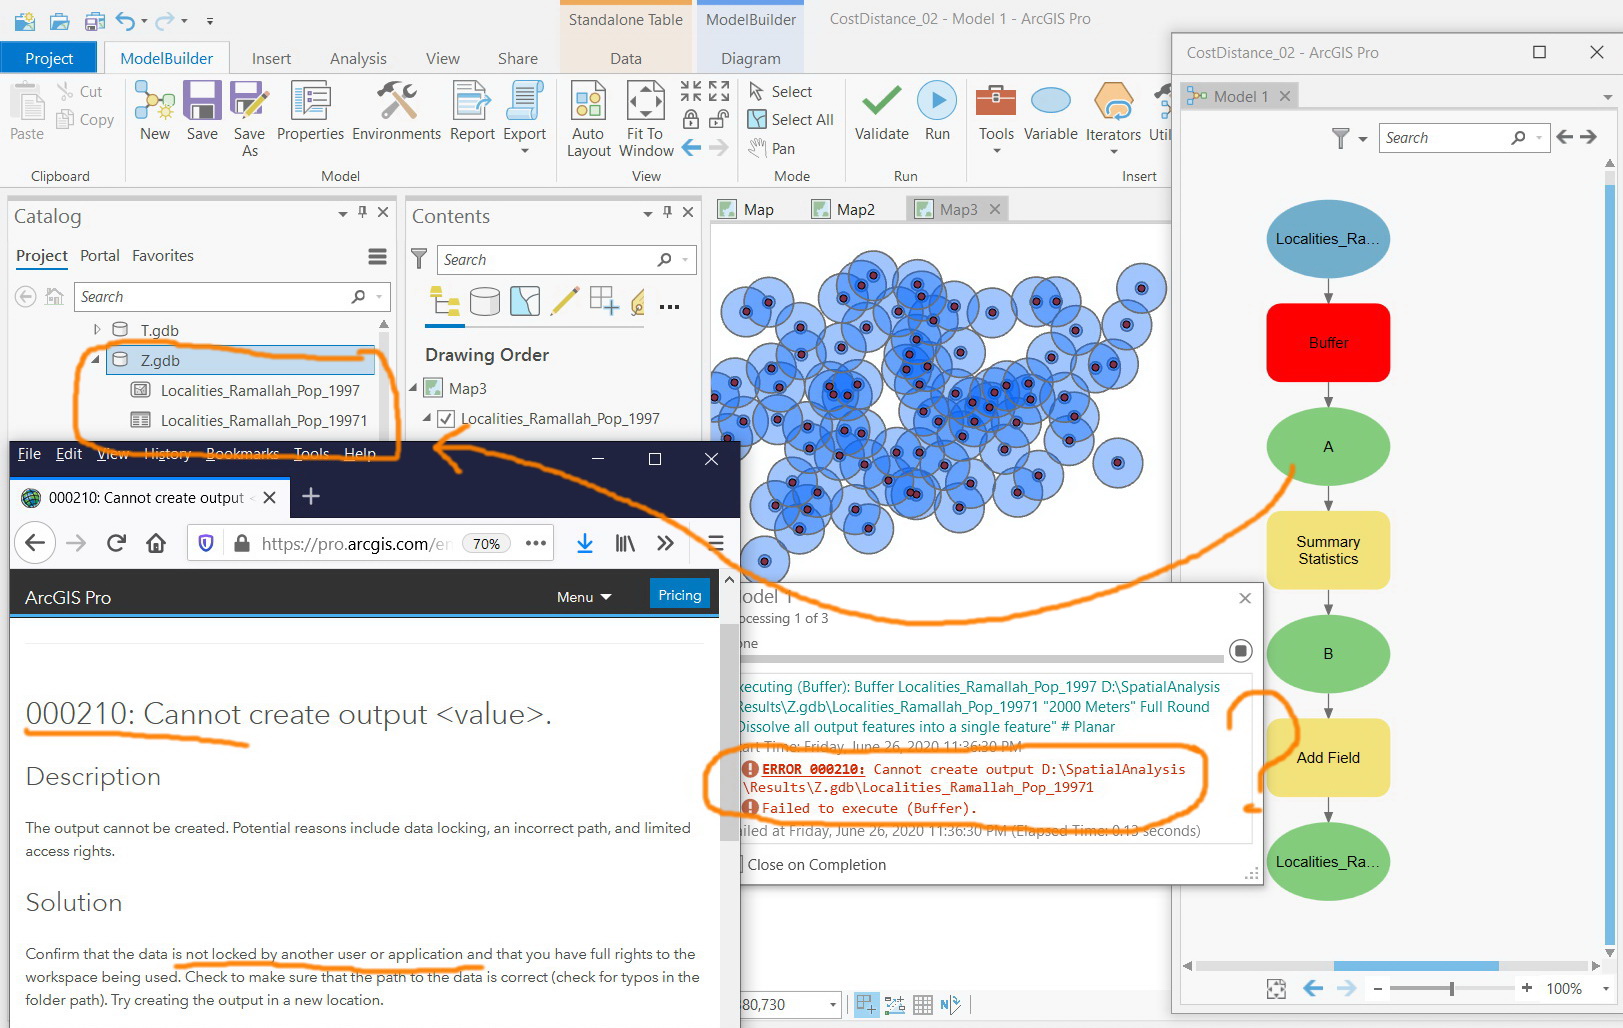Select the Add Field tool element
This screenshot has height=1028, width=1623.
(x=1328, y=758)
